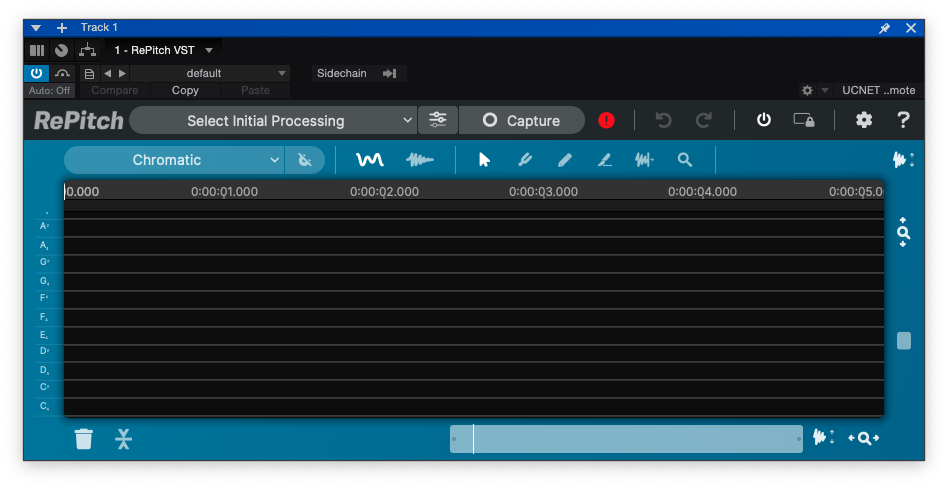This screenshot has width=948, height=488.
Task: Click the 0:00:04.000 ruler mark
Action: (x=702, y=192)
